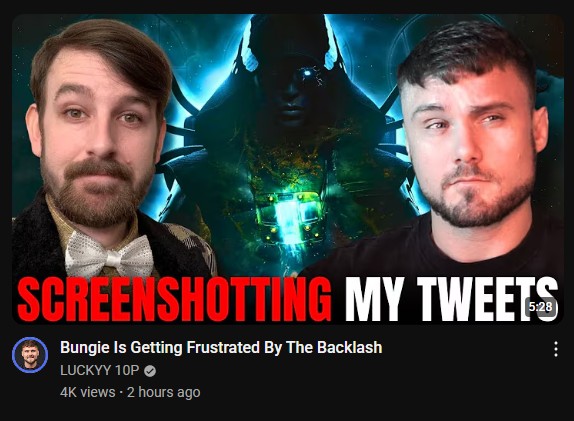This screenshot has height=421, width=574.
Task: Click the white 'TWEETS' thumbnail text
Action: coord(487,299)
